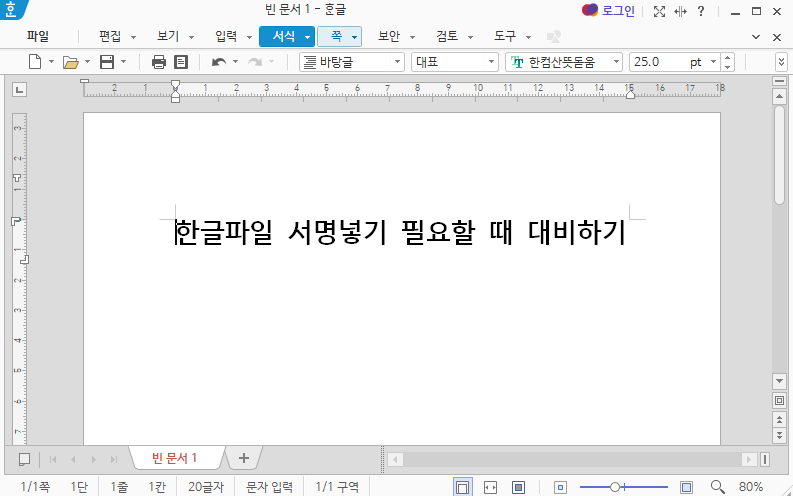Expand the 편집 menu arrow

point(134,37)
